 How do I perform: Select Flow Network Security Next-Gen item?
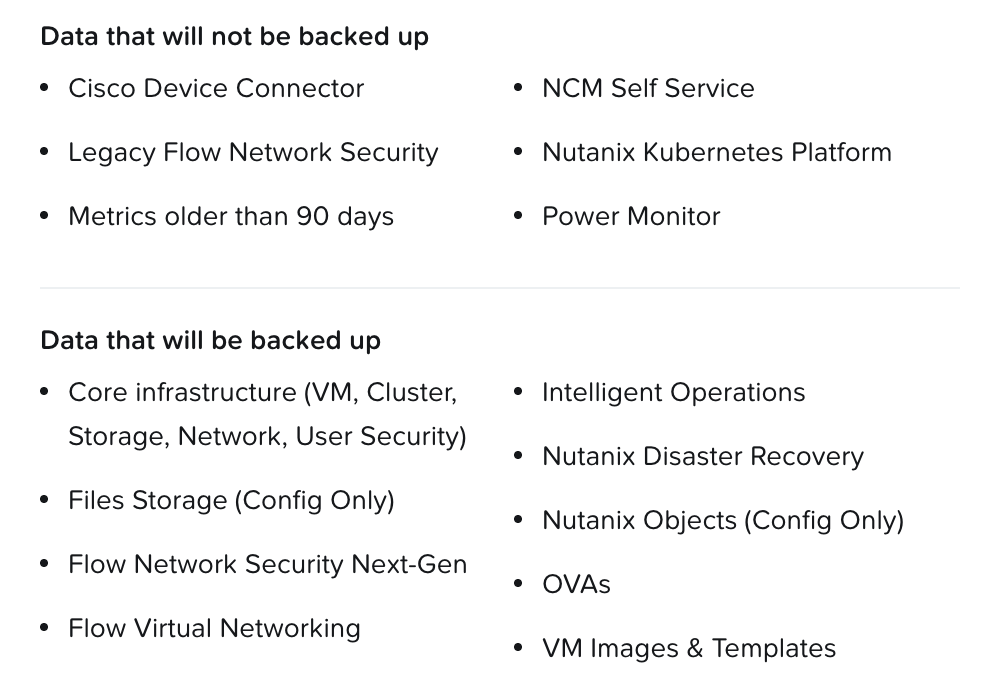[x=267, y=564]
